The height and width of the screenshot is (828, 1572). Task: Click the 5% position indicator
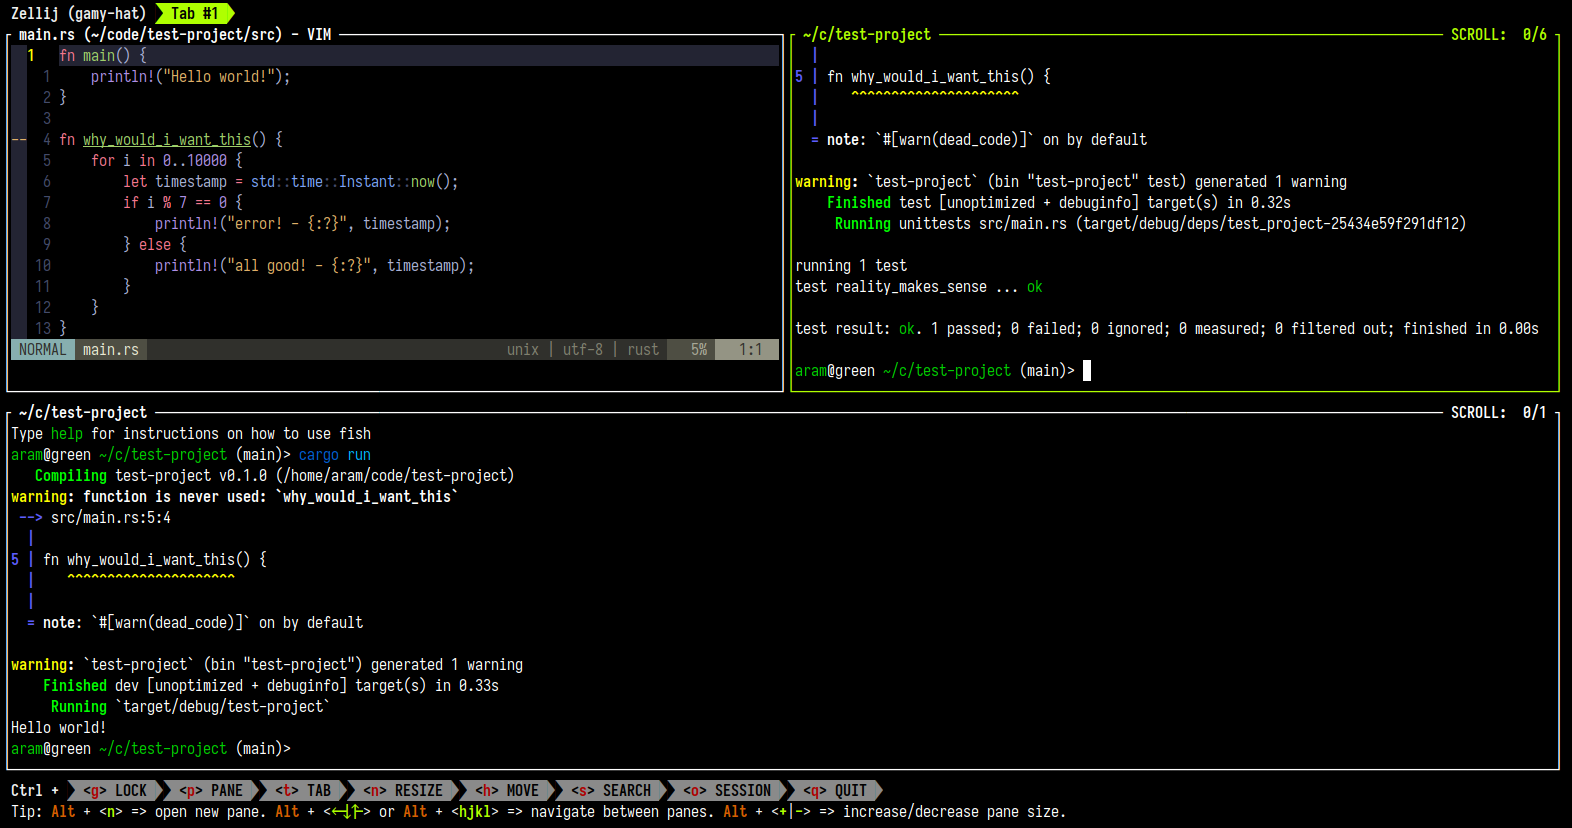[698, 349]
